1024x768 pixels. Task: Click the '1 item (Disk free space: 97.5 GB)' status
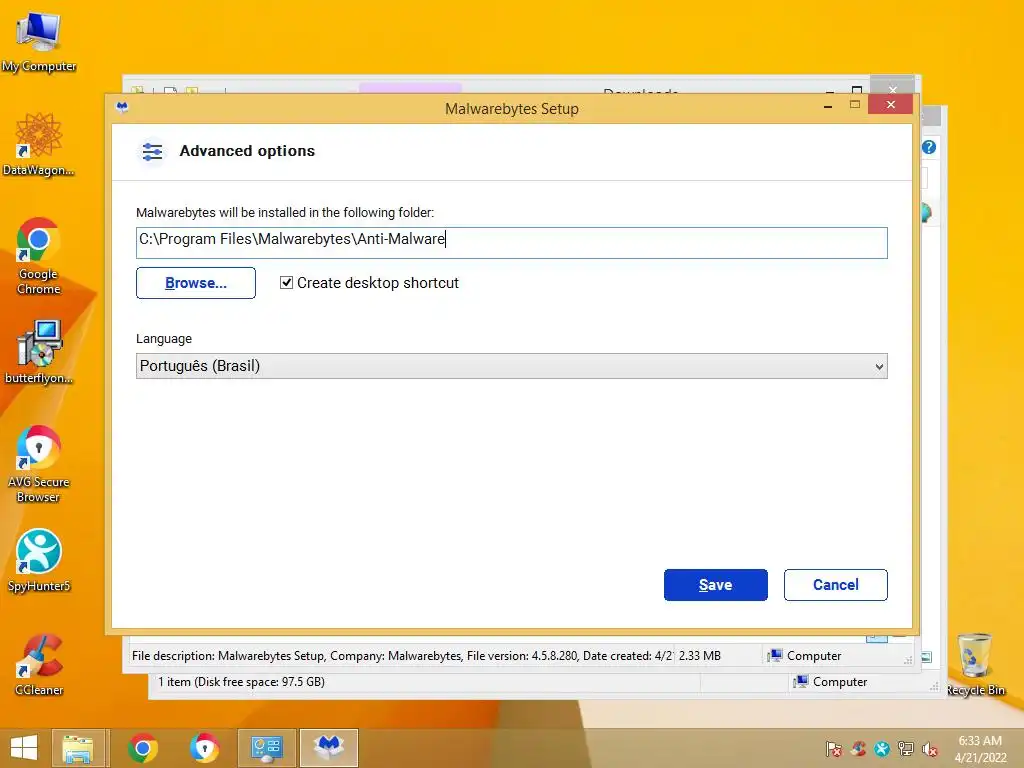(x=241, y=682)
